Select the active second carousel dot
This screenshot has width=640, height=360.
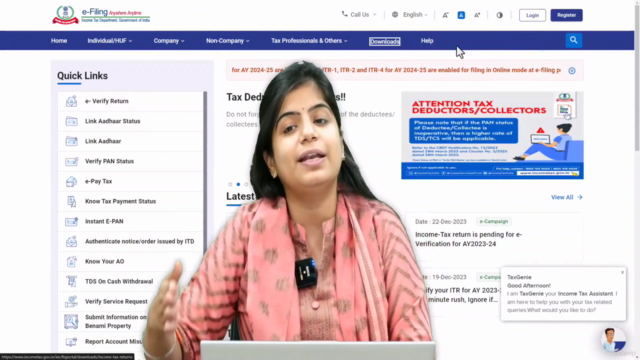(238, 184)
